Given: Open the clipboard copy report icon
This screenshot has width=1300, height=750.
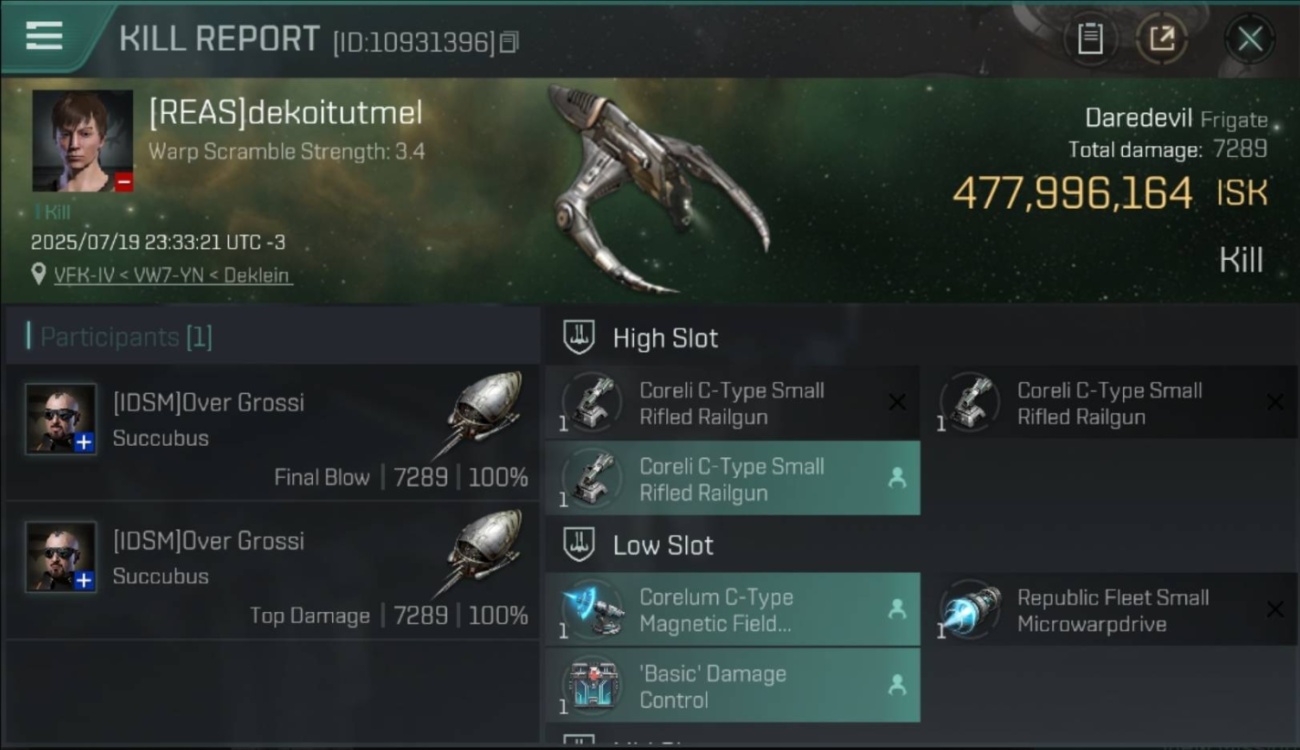Looking at the screenshot, I should pos(1090,39).
